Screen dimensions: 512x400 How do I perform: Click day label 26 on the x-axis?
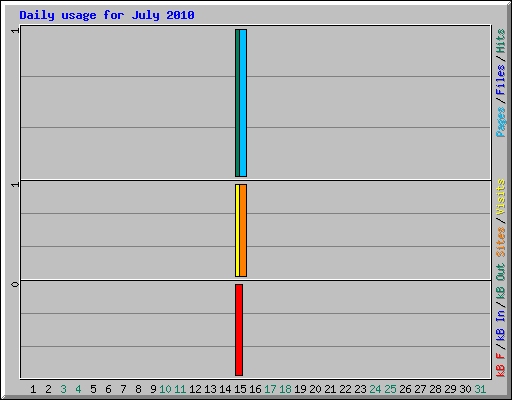tap(405, 389)
